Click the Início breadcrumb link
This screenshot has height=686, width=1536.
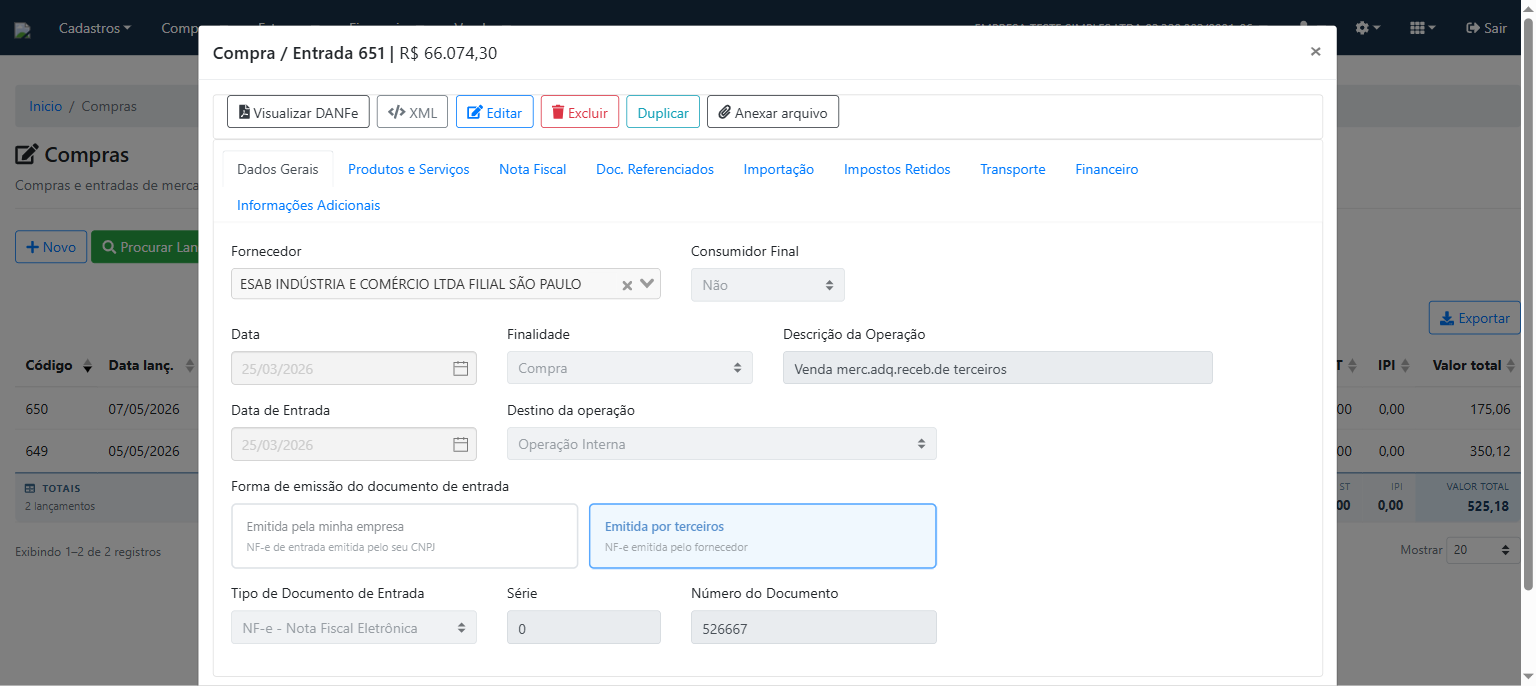point(45,106)
